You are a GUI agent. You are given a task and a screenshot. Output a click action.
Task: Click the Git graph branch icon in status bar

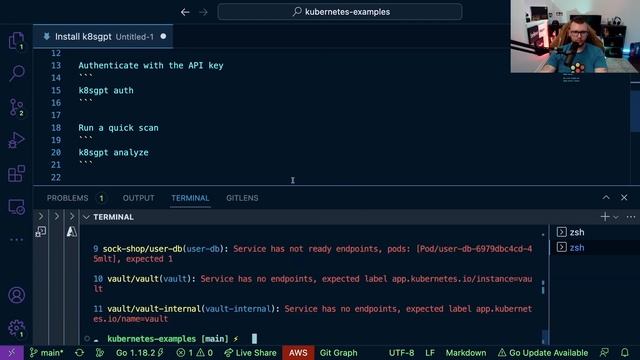[x=100, y=353]
